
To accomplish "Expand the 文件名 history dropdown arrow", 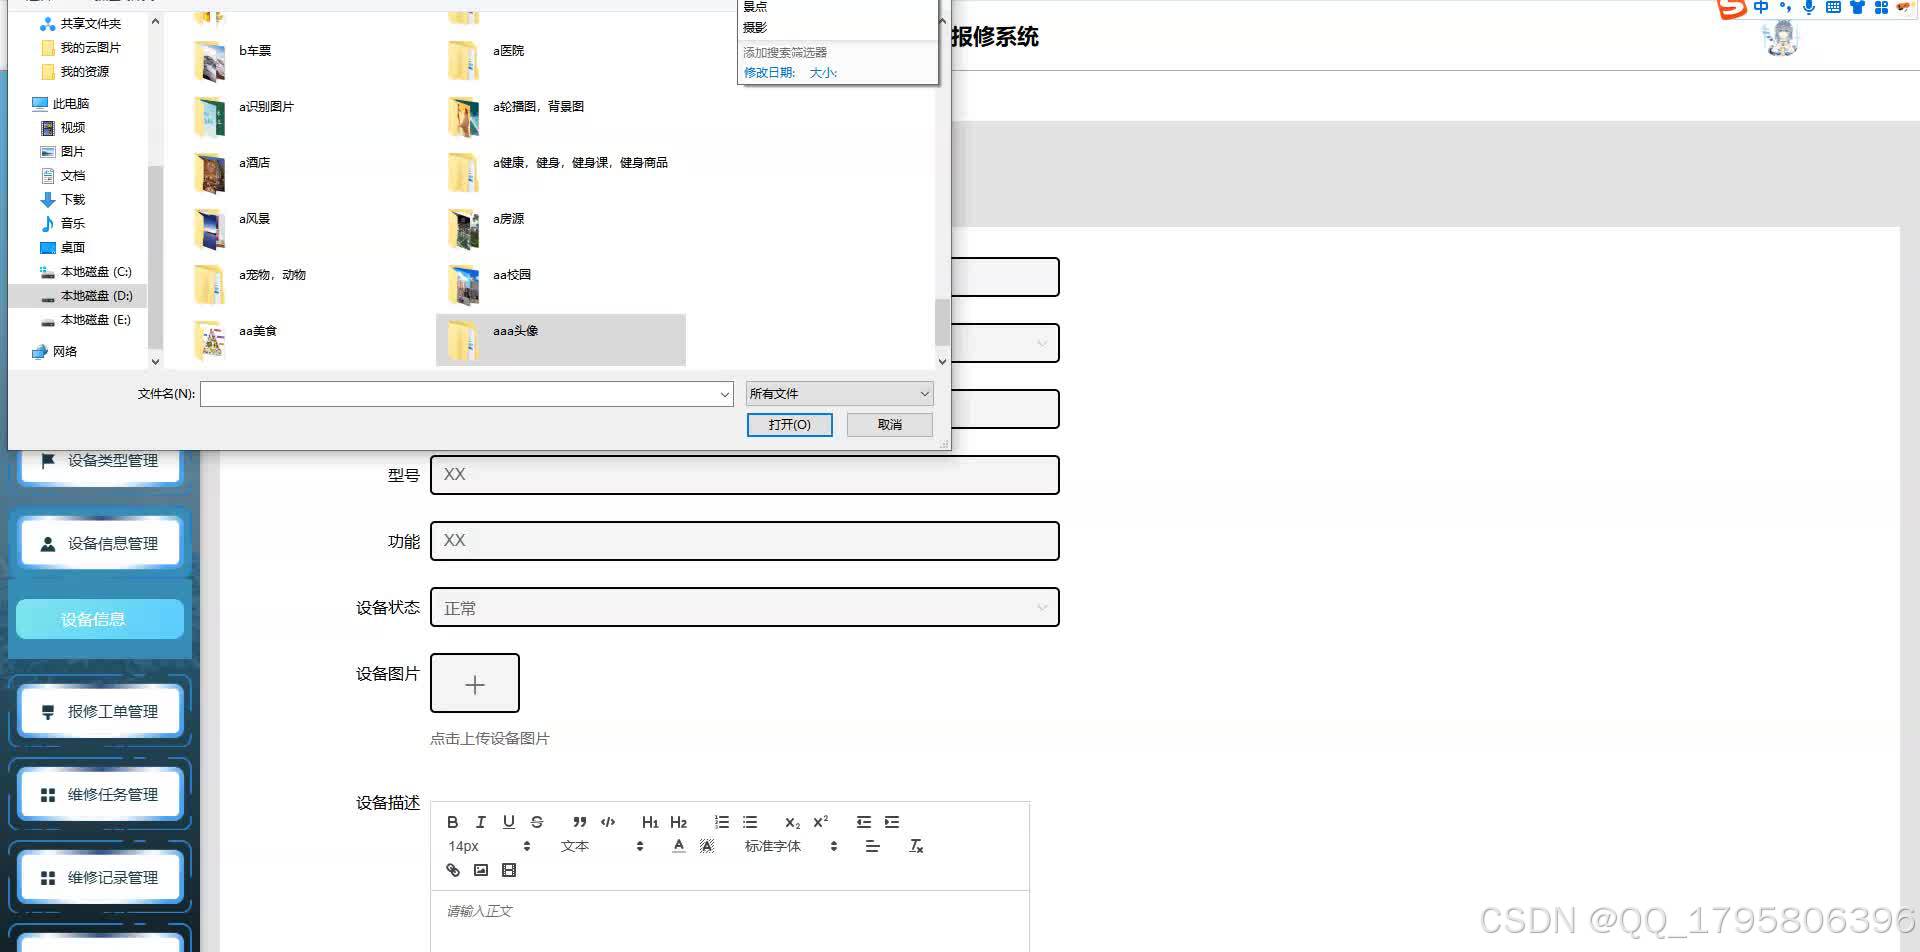I will [x=725, y=395].
